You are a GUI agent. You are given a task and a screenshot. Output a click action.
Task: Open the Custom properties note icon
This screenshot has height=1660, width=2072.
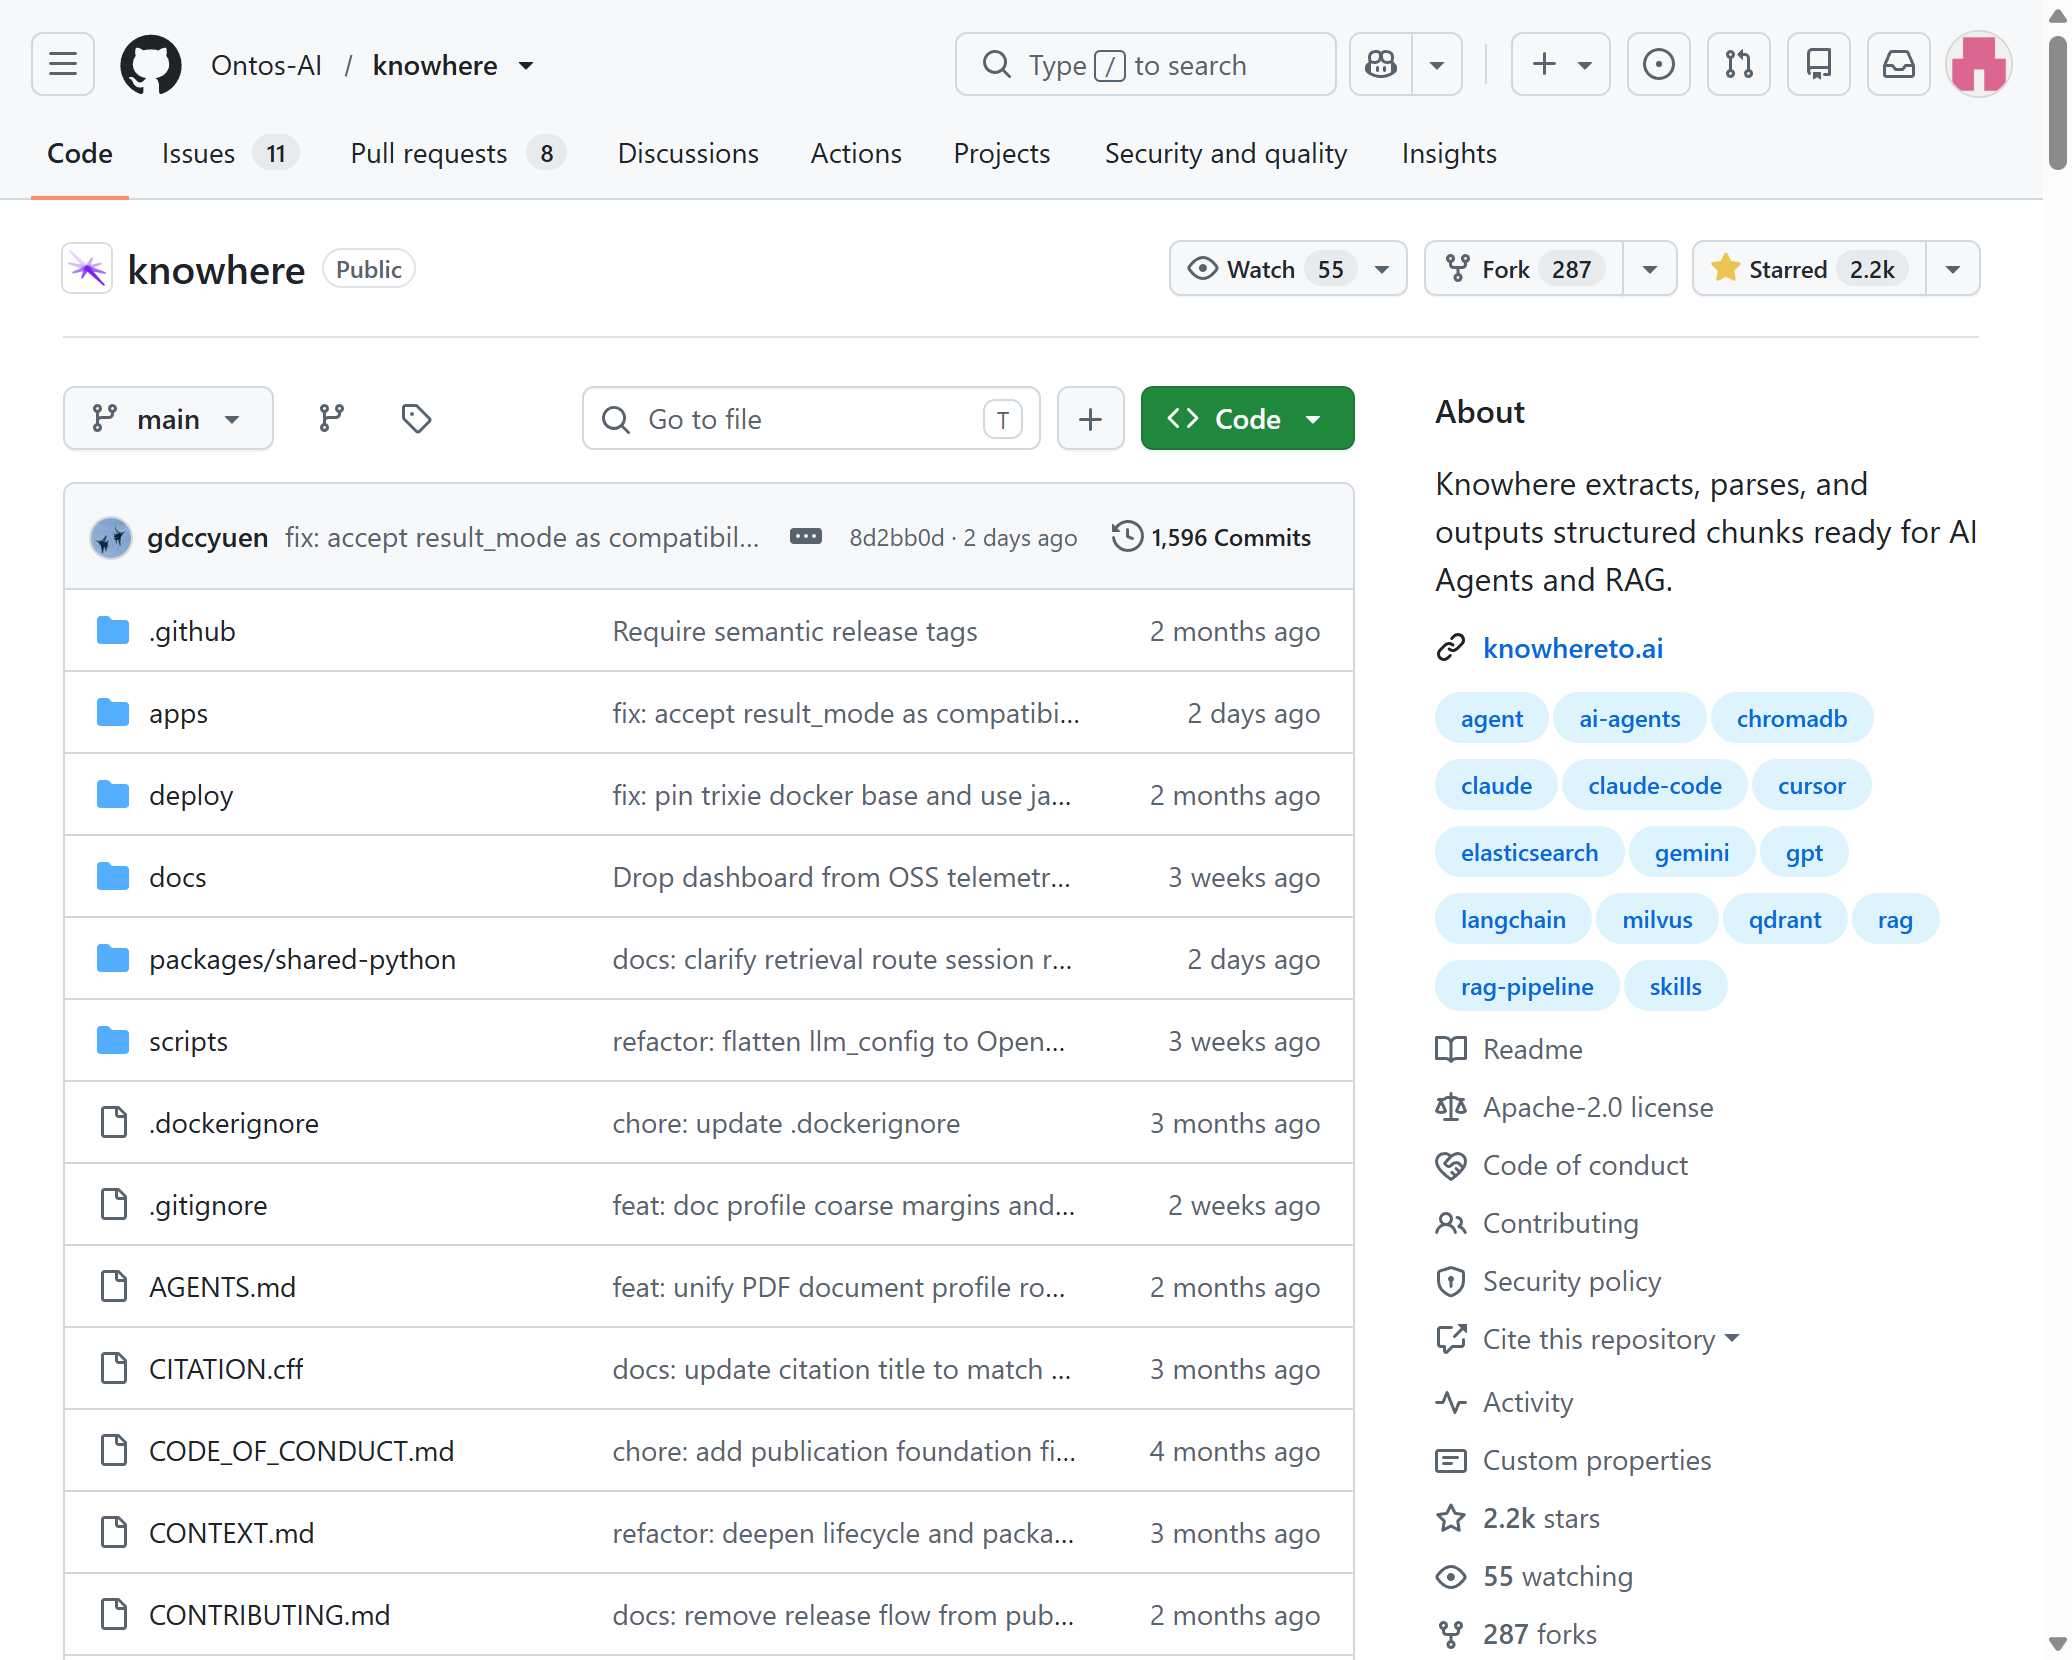click(1451, 1460)
